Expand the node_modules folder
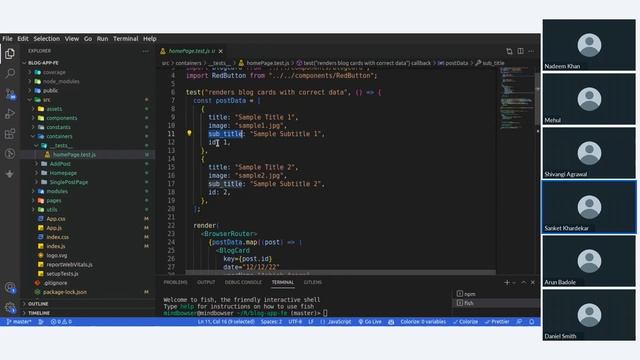 (61, 81)
